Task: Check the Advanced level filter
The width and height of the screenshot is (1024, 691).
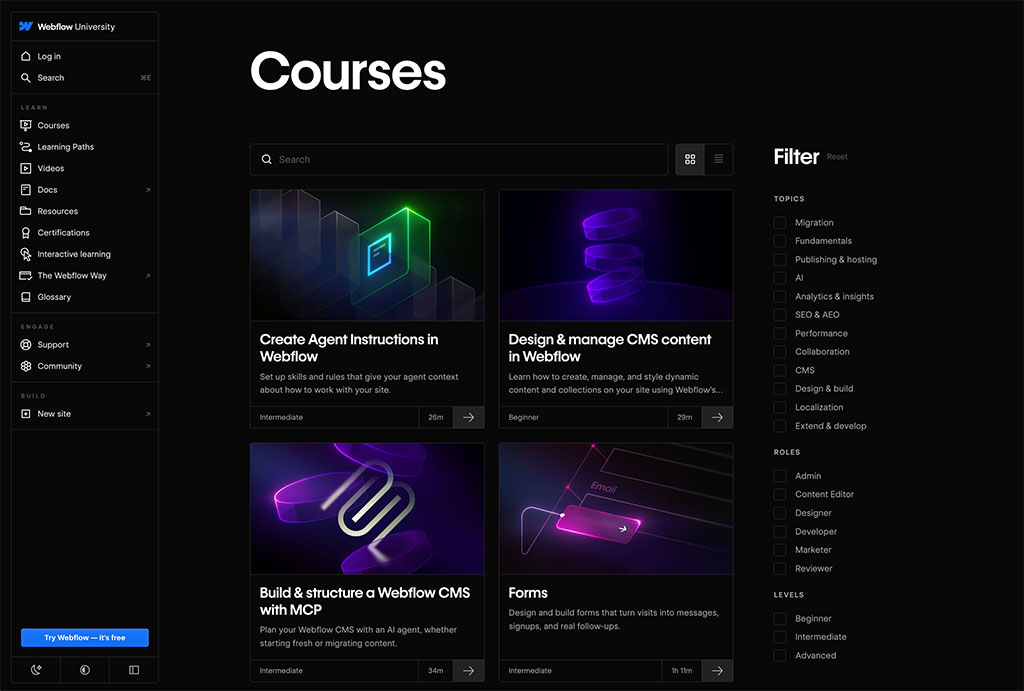Action: [780, 656]
